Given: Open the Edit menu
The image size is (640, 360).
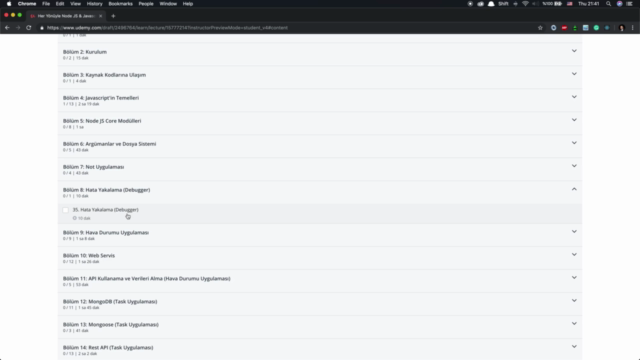Looking at the screenshot, I should pos(60,4).
